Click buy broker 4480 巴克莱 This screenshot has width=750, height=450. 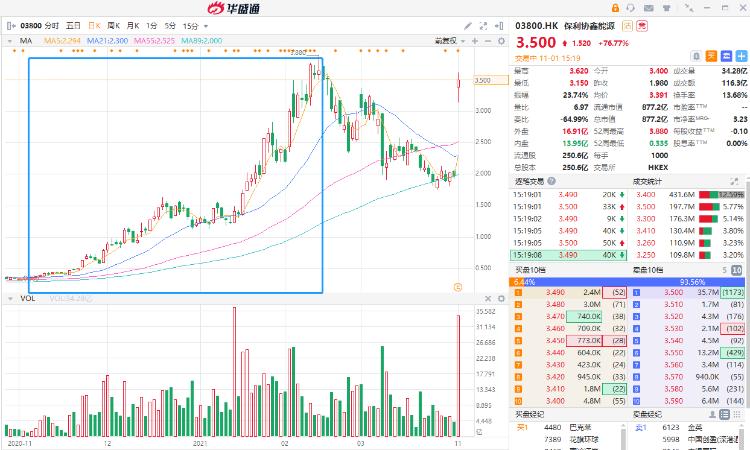coord(568,427)
